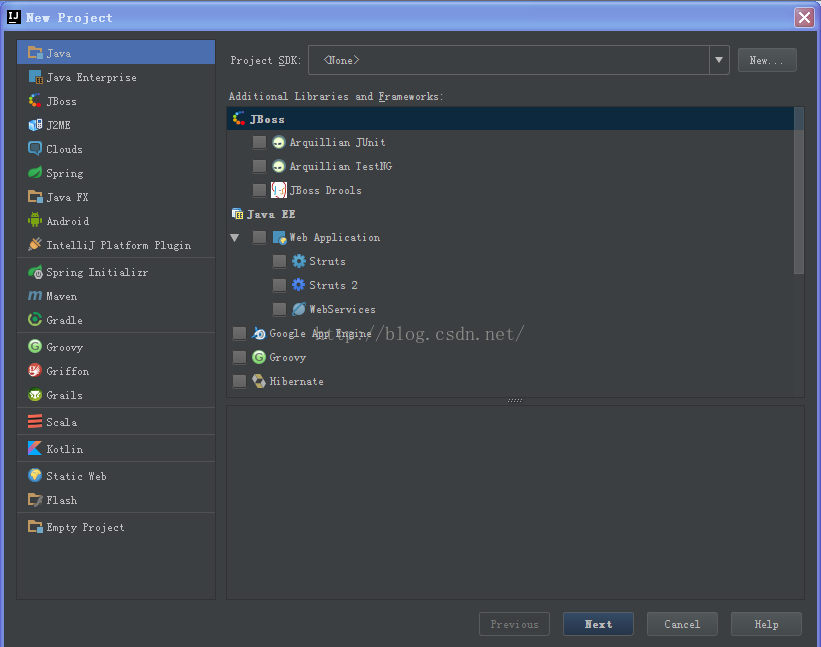Image resolution: width=821 pixels, height=647 pixels.
Task: Select the J2ME project icon
Action: [35, 125]
